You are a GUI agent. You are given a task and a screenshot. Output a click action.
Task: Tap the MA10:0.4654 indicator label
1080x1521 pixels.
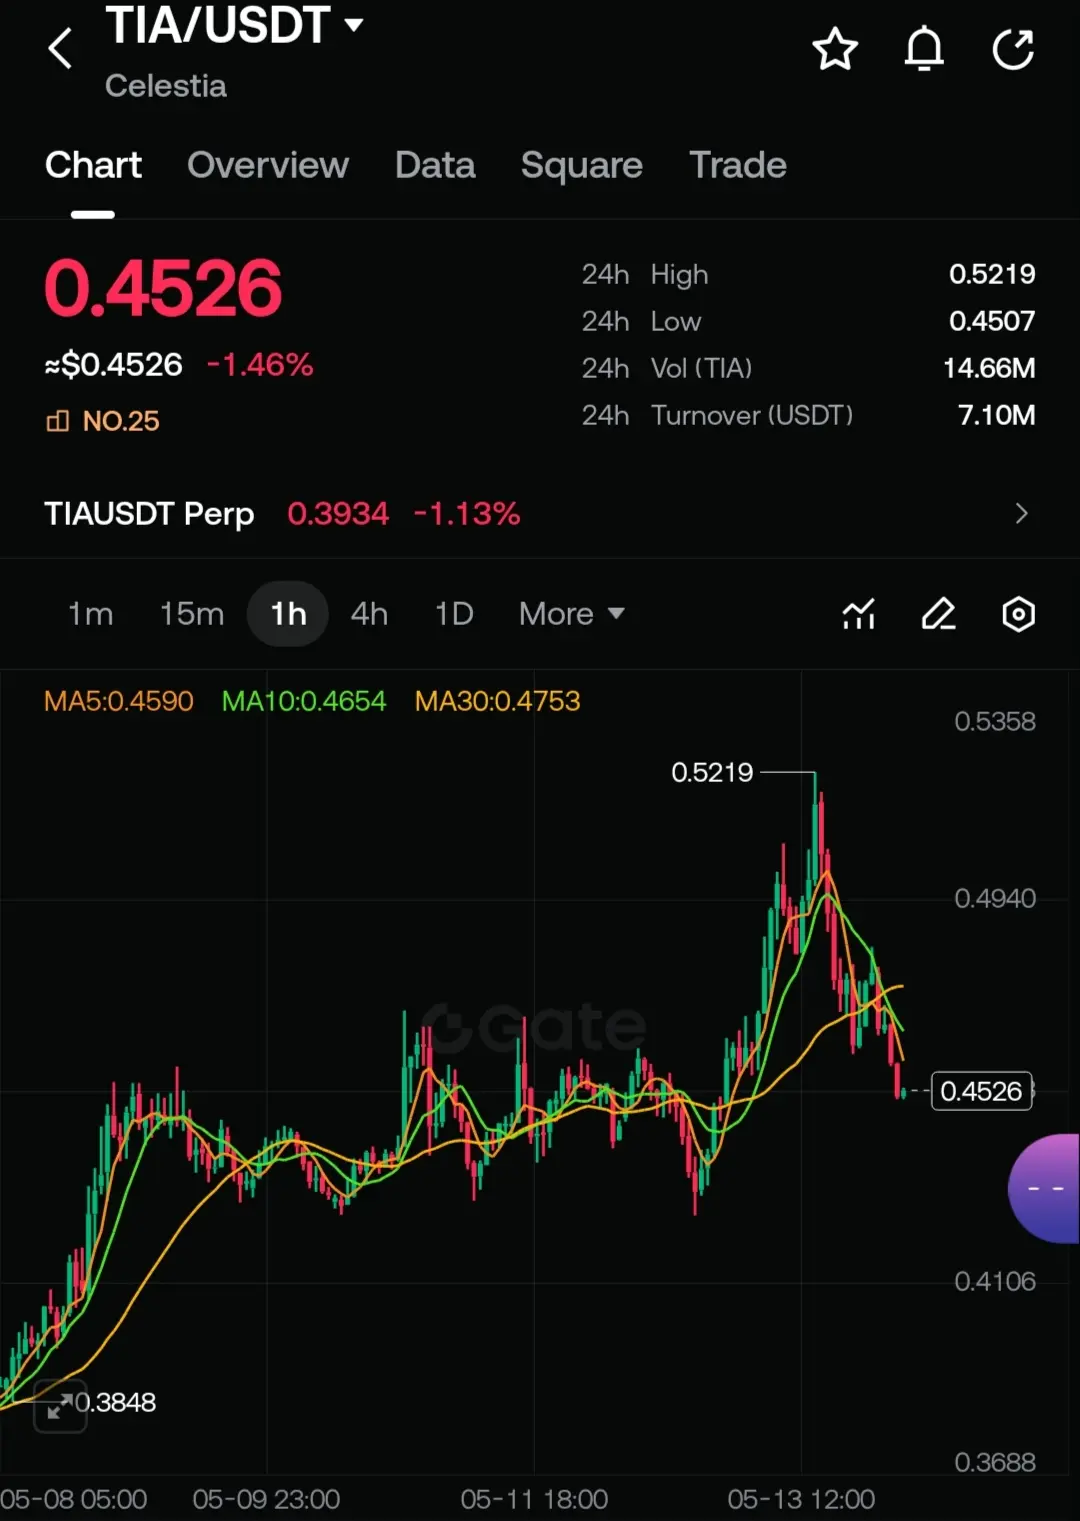click(x=304, y=701)
